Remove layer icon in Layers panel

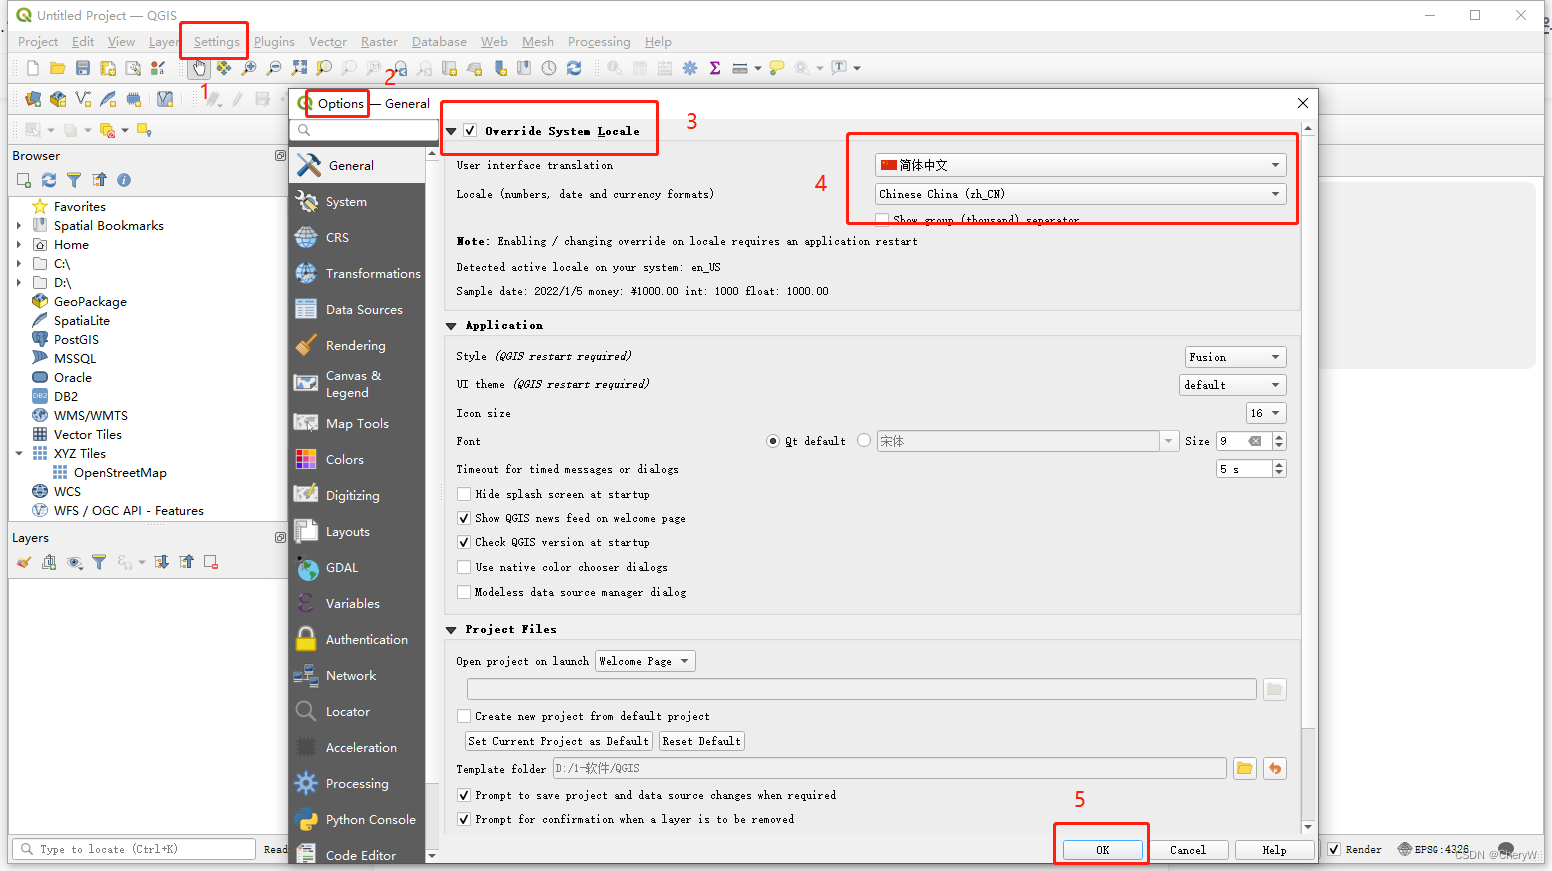(x=211, y=562)
